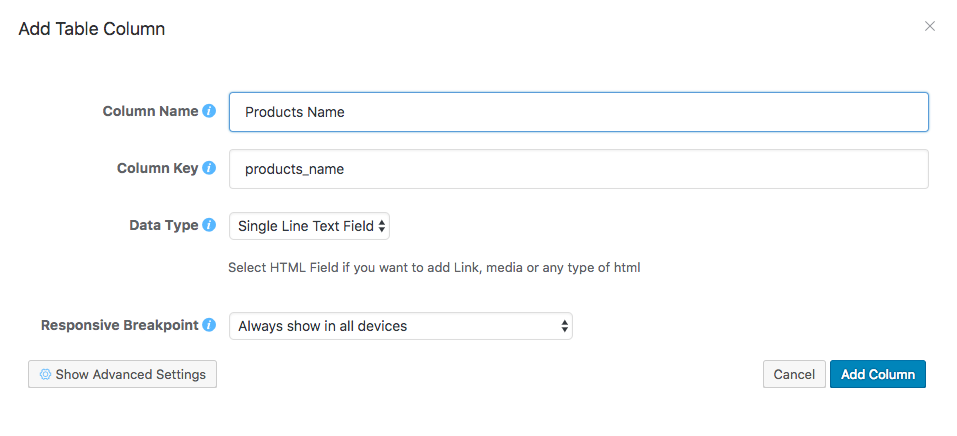Open the Responsive Breakpoint dropdown

[400, 326]
